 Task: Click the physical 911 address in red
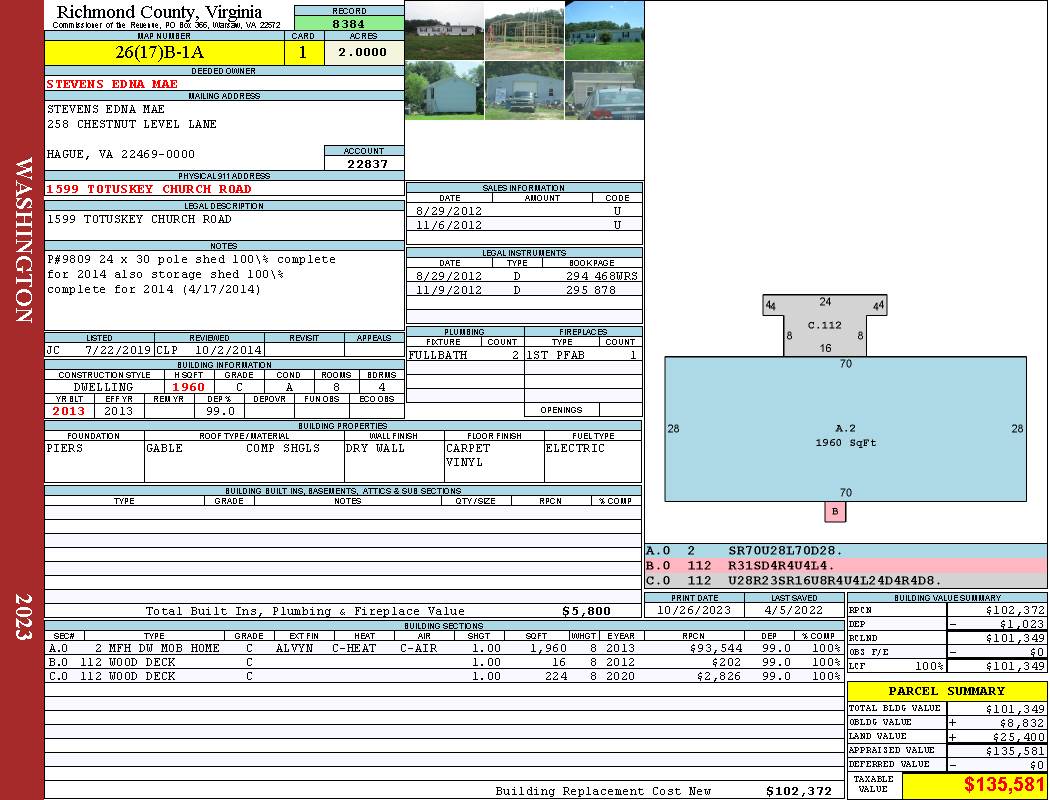[x=149, y=189]
